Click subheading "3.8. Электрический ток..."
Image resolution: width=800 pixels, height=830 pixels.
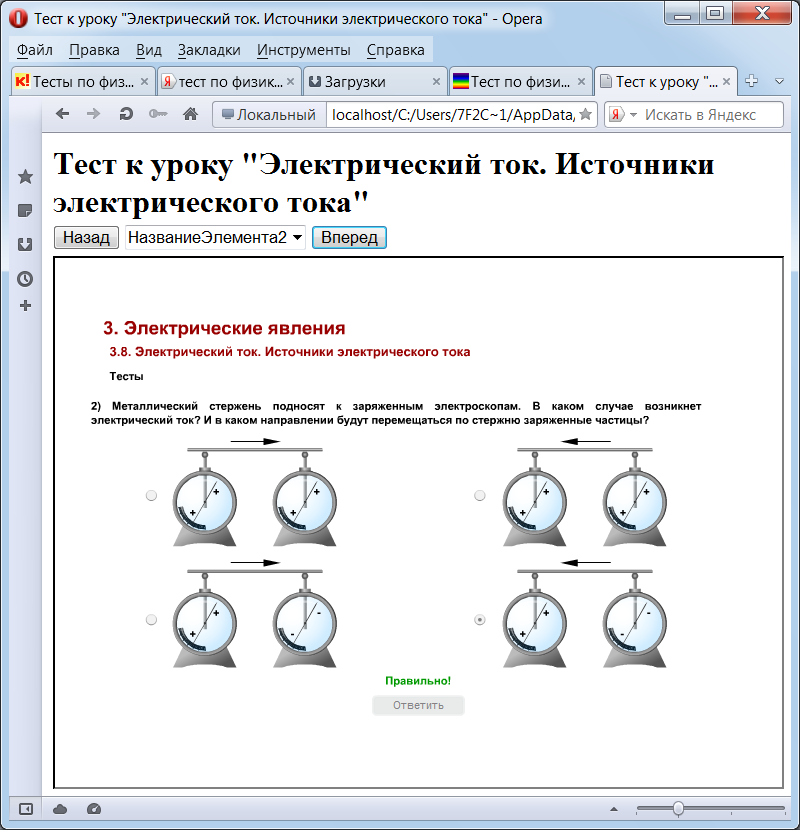(x=290, y=352)
